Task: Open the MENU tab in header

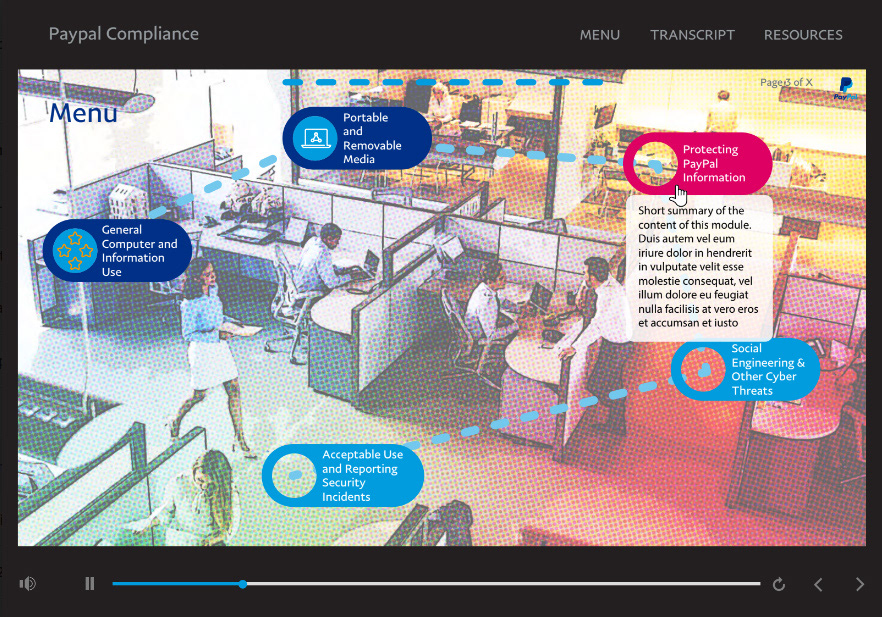Action: pos(600,35)
